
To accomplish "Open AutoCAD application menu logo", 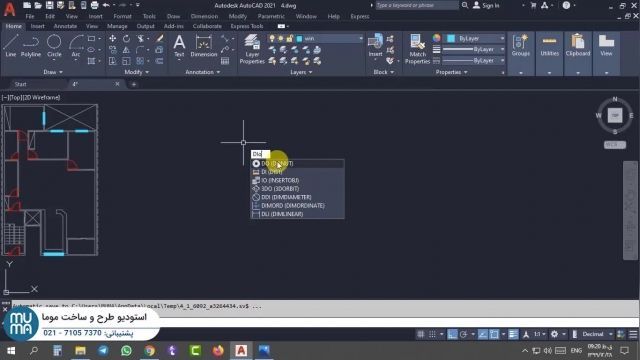I will 9,8.
